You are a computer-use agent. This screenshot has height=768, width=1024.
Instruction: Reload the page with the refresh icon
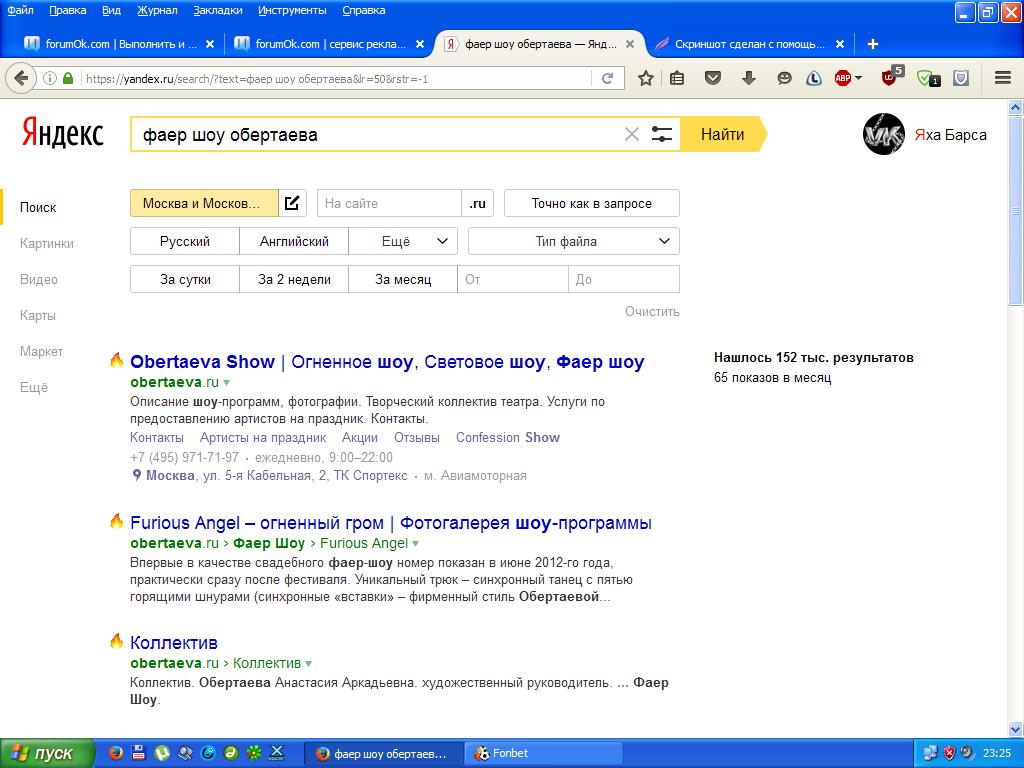[x=607, y=78]
